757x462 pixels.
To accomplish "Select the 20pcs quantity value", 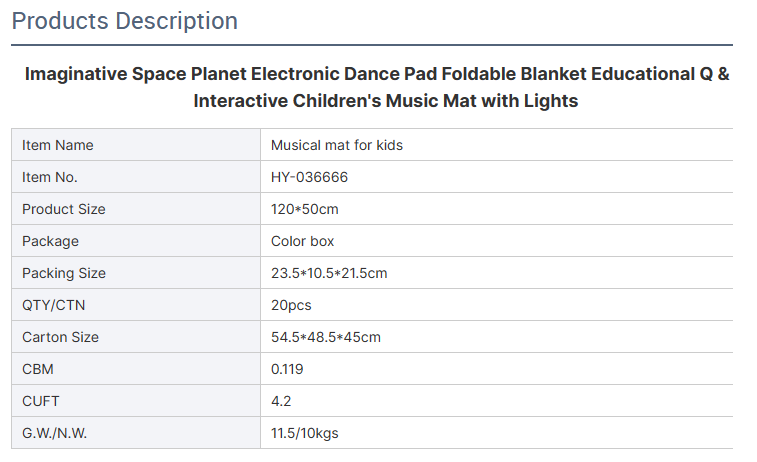I will [291, 305].
